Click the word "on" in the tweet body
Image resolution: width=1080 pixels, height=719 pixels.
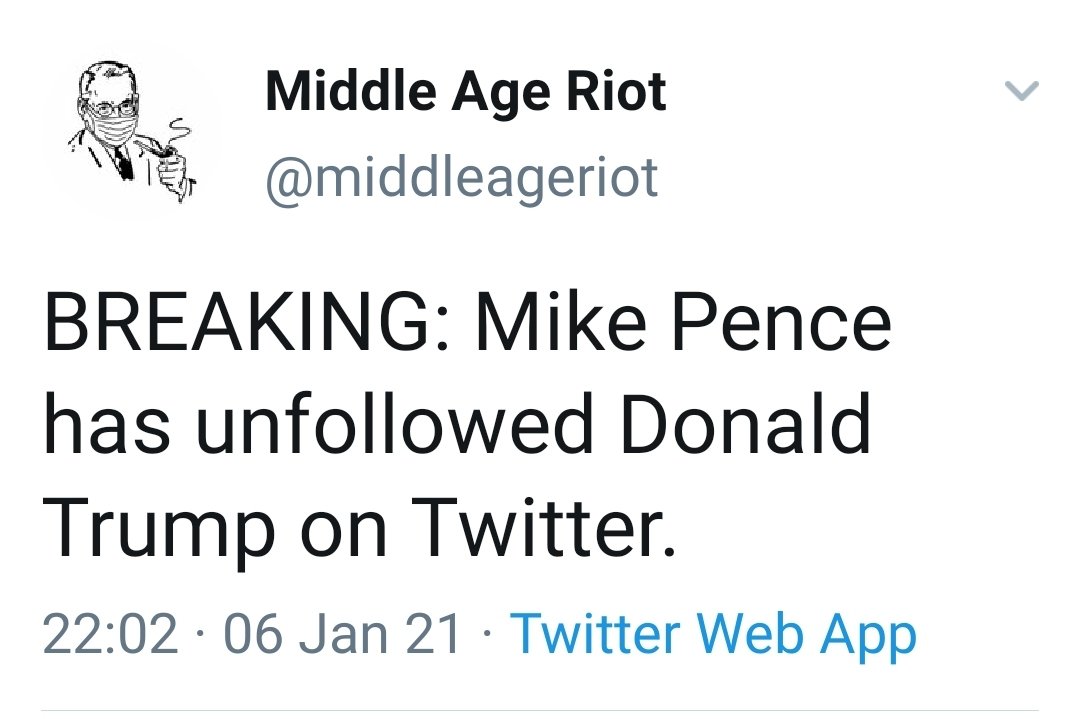(x=344, y=531)
